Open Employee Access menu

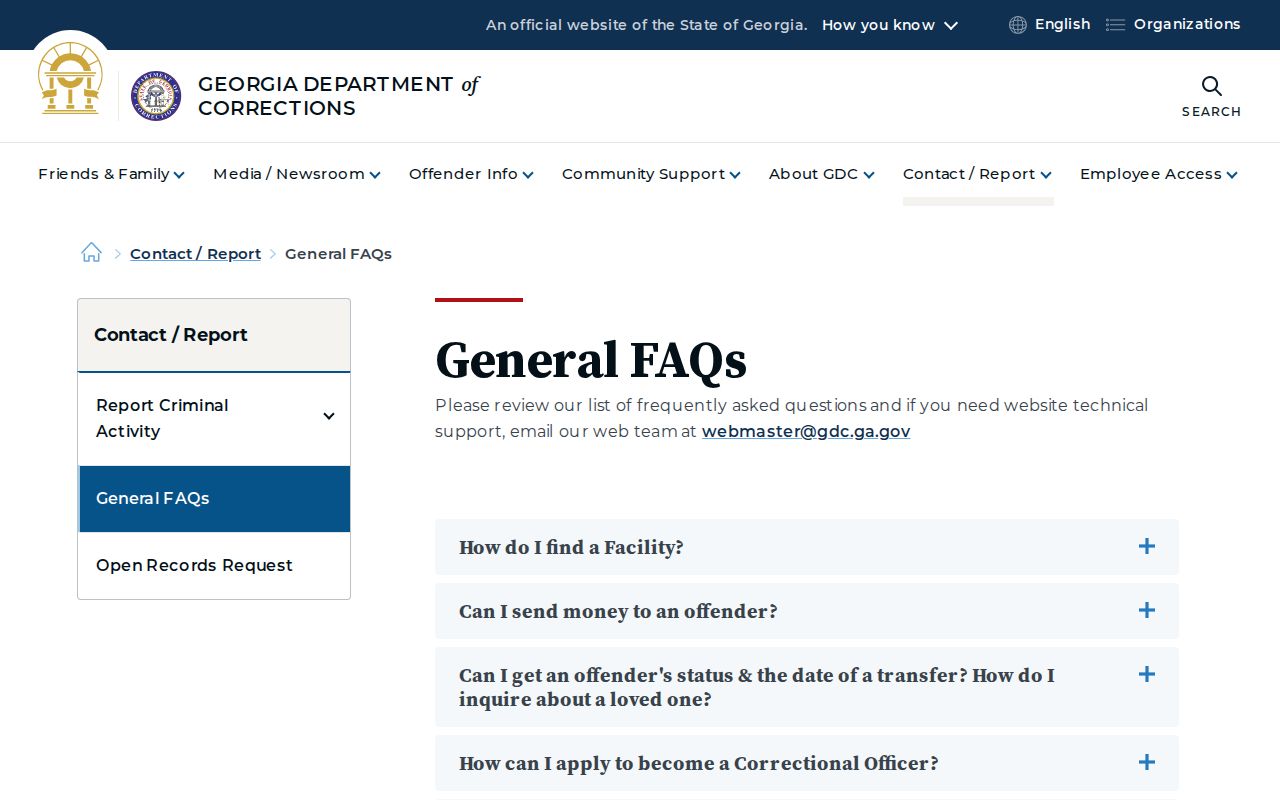1159,174
